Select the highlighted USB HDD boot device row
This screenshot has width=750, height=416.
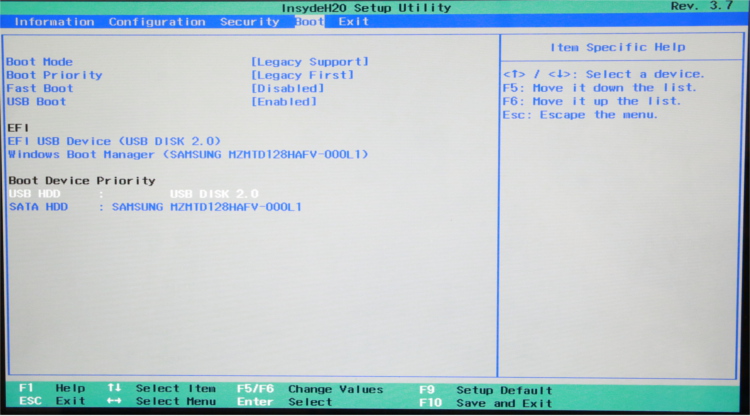point(133,194)
